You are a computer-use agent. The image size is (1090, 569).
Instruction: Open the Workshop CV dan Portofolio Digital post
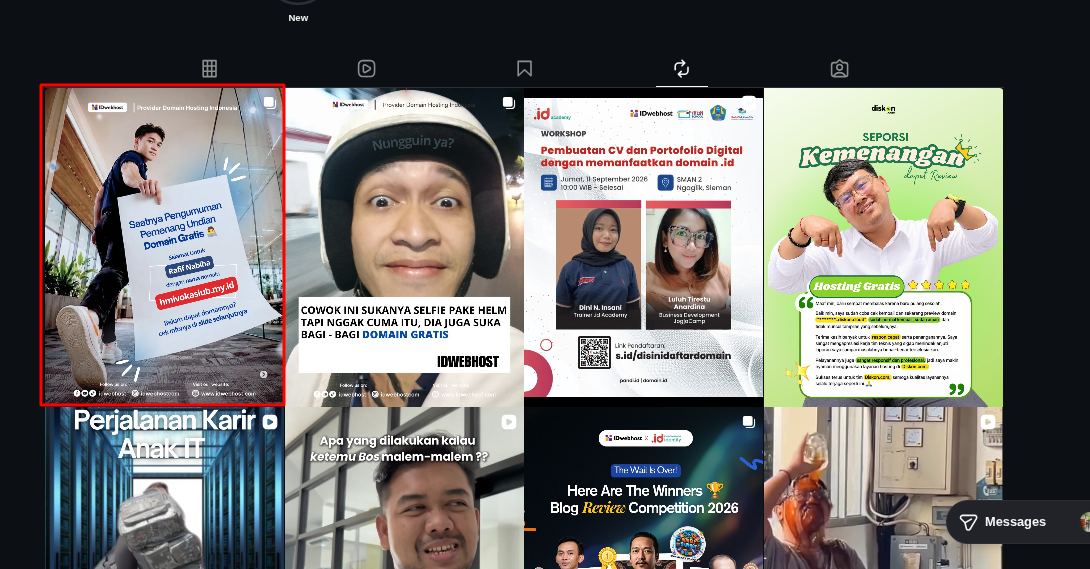(x=643, y=247)
